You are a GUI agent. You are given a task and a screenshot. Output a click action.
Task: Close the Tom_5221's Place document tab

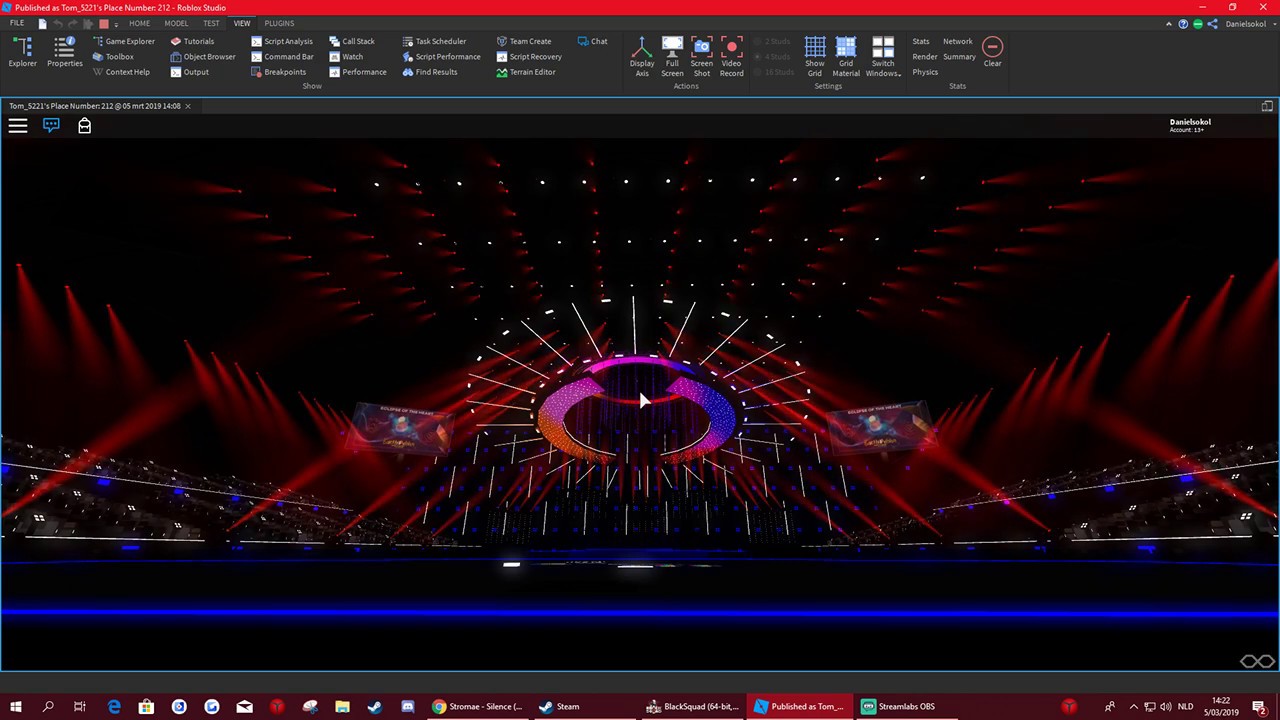(x=188, y=106)
